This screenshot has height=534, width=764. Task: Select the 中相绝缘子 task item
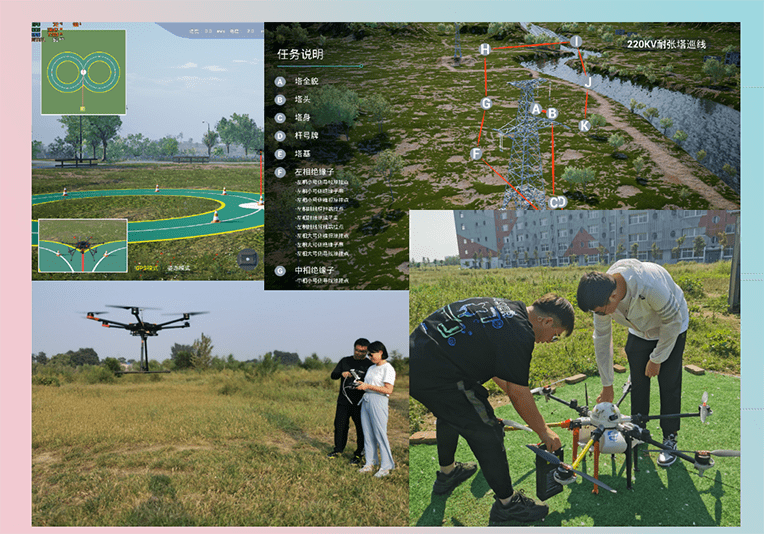point(314,270)
